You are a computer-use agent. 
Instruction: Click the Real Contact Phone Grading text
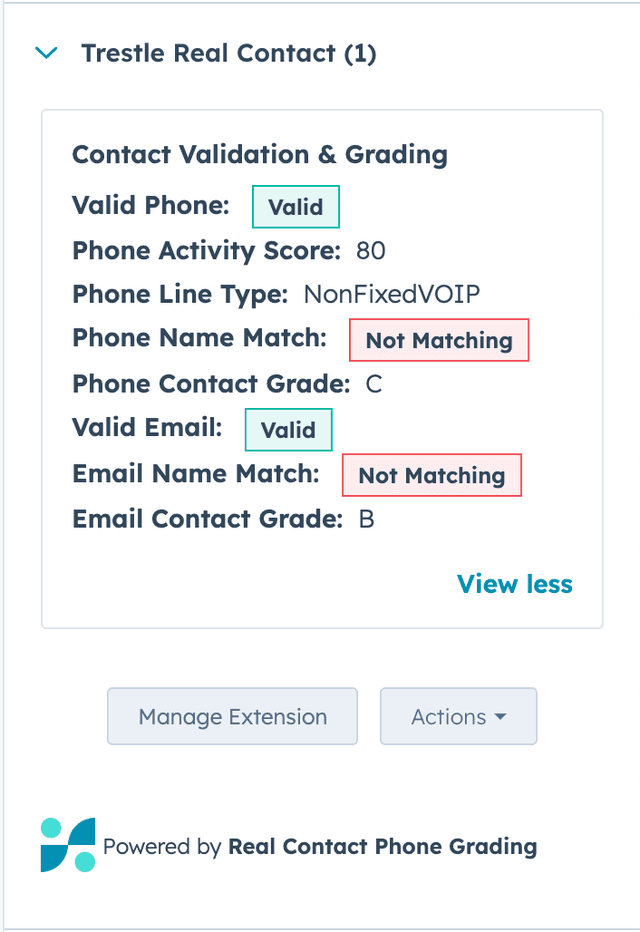pyautogui.click(x=382, y=847)
